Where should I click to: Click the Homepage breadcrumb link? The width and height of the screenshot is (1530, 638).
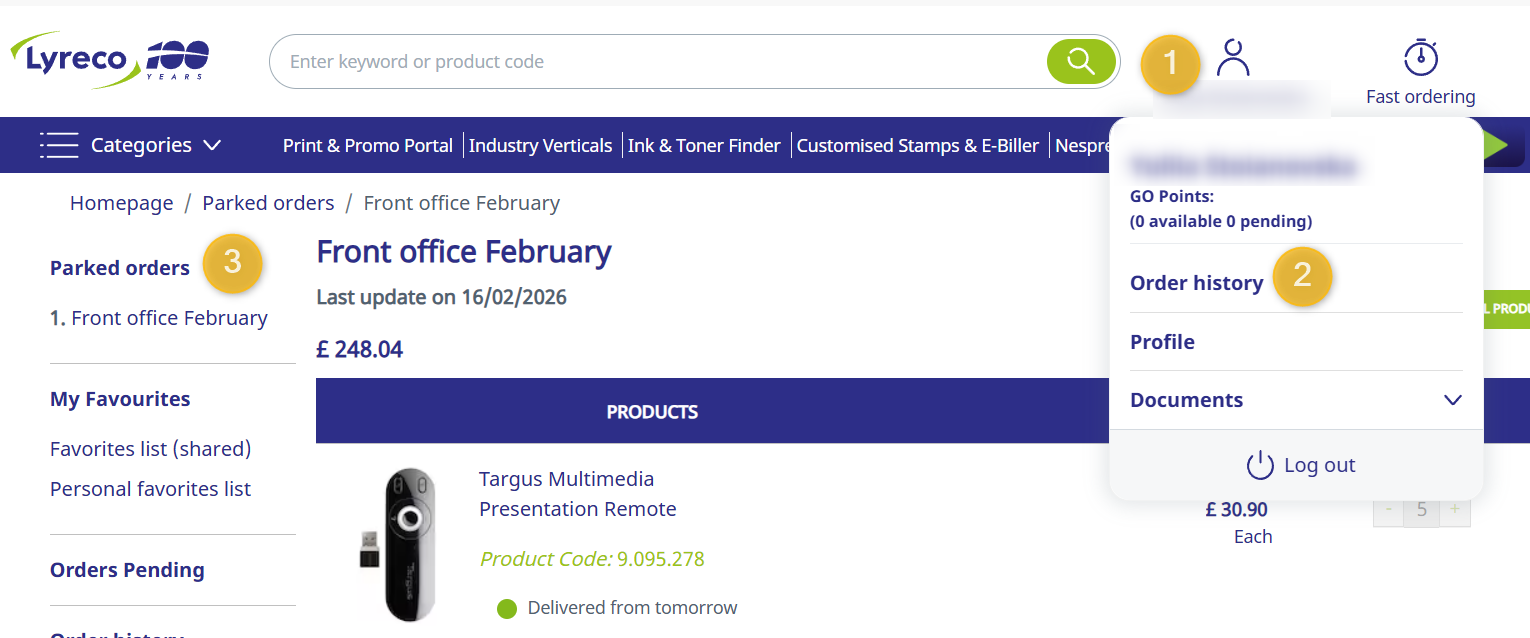coord(122,203)
